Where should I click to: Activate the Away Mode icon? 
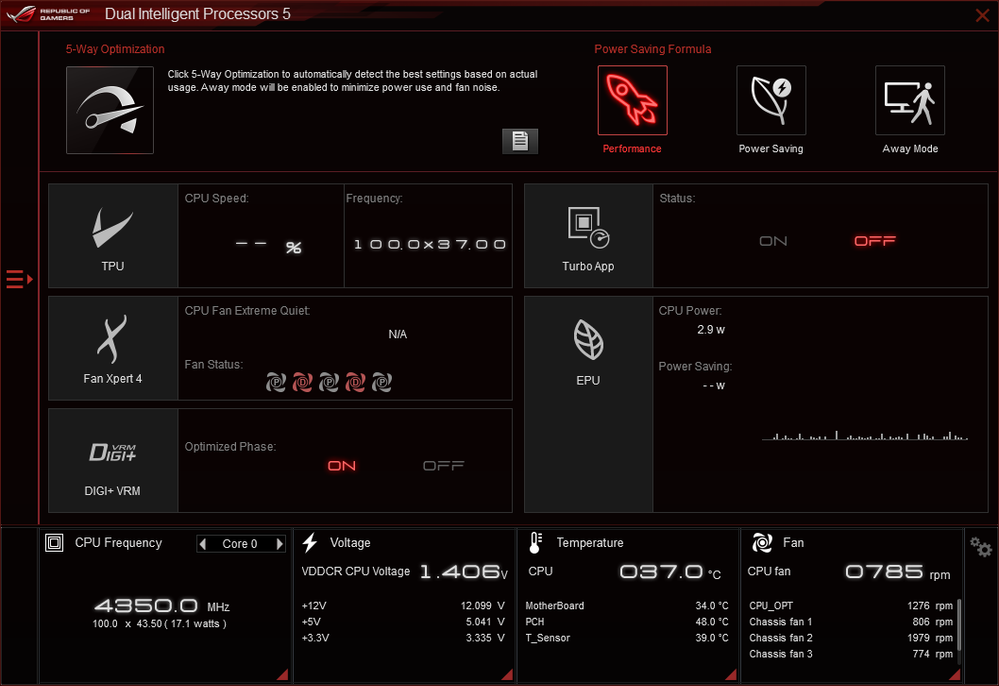pyautogui.click(x=910, y=100)
